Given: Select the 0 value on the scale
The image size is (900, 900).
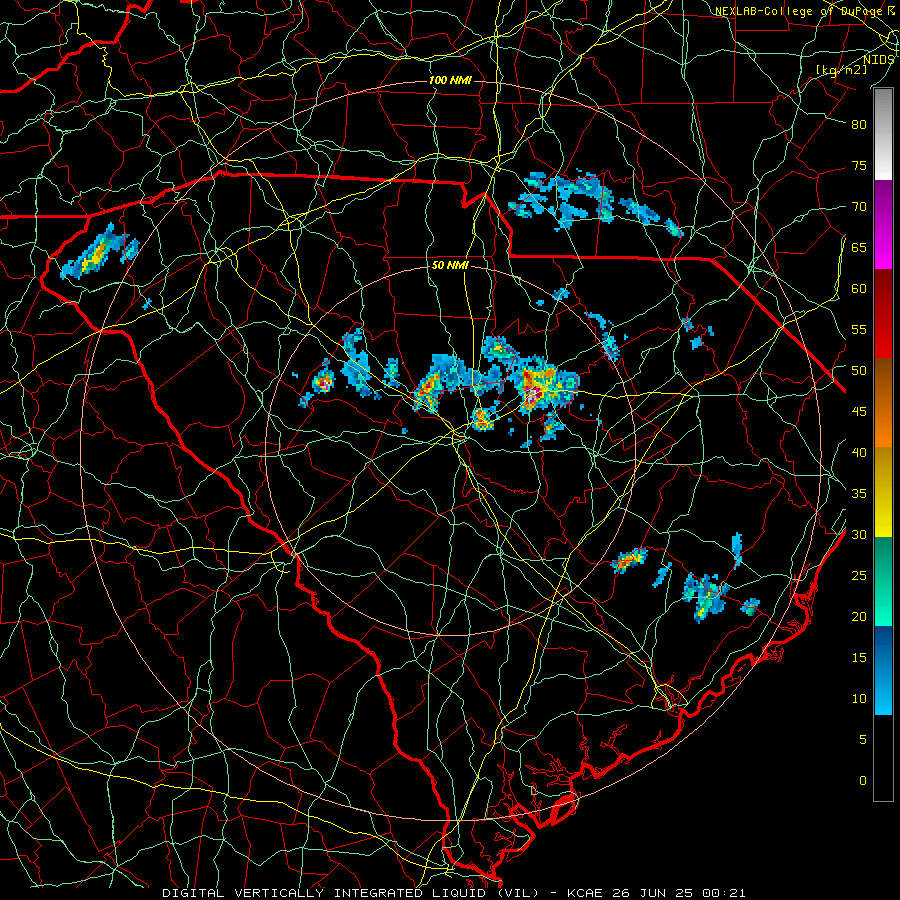Looking at the screenshot, I should (863, 781).
